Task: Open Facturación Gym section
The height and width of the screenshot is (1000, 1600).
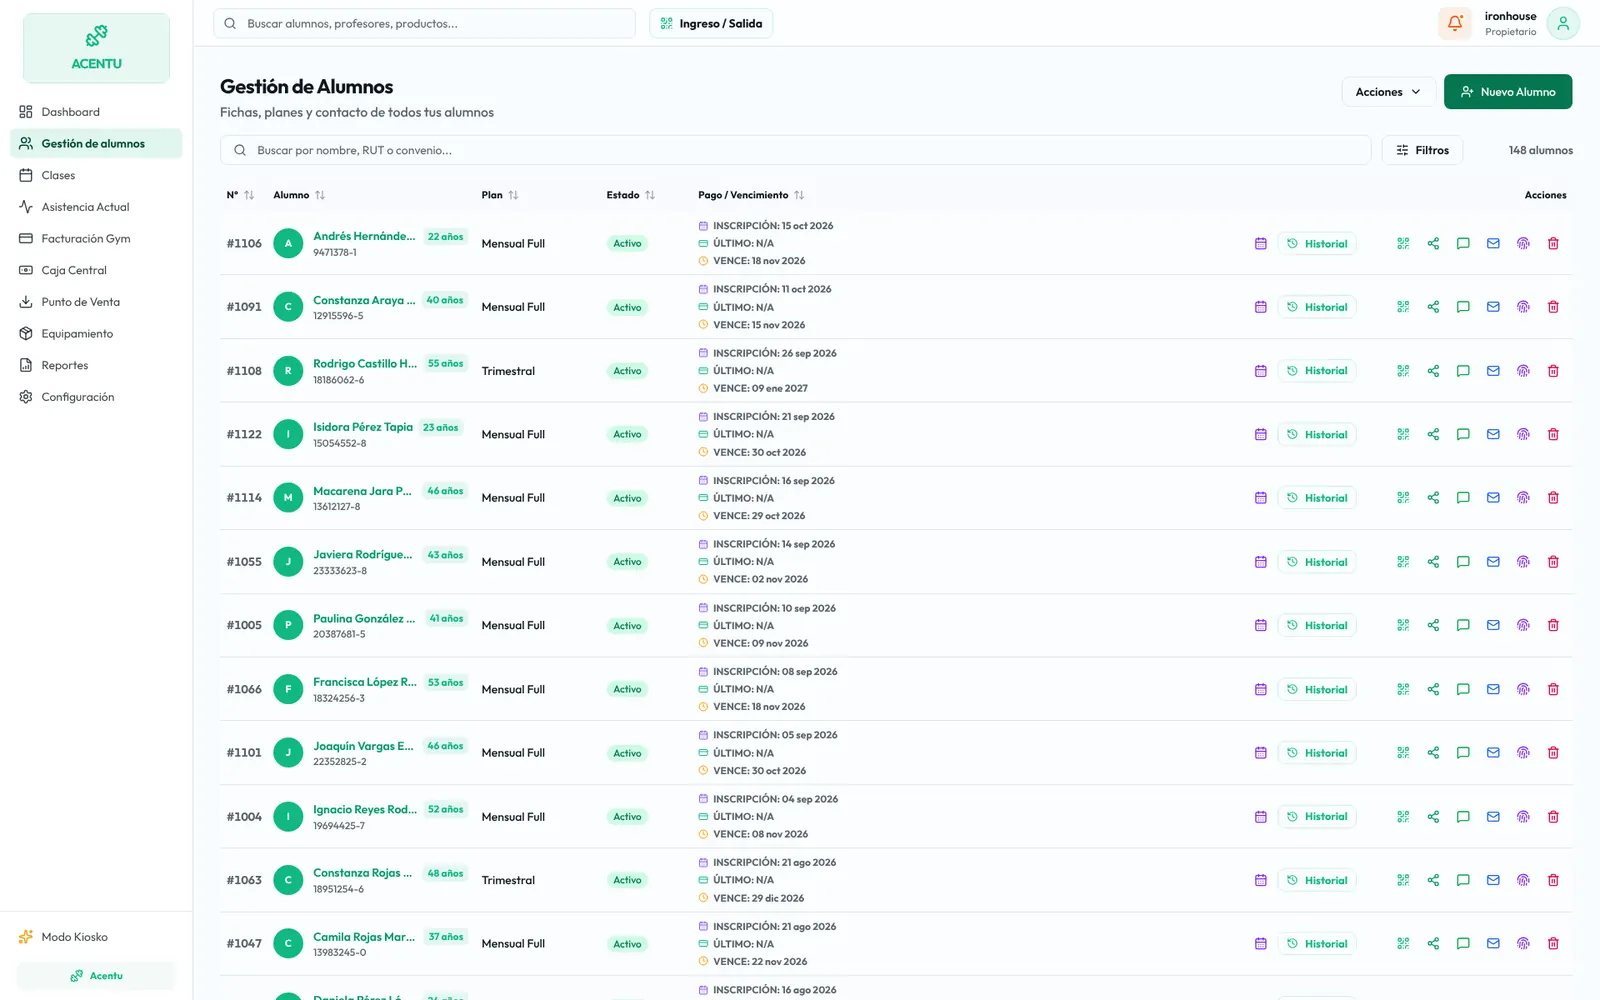Action: [96, 239]
